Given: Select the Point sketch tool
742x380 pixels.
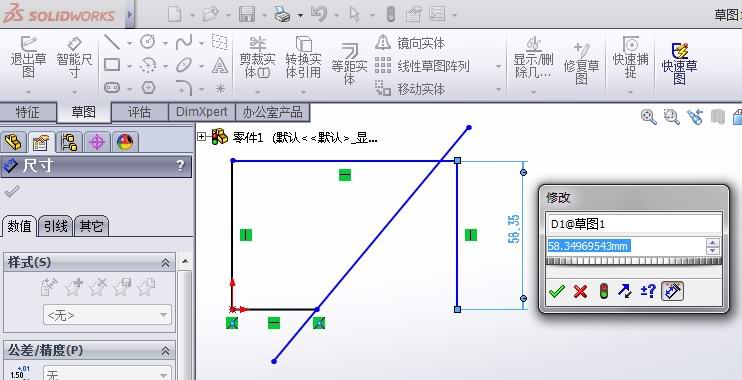Looking at the screenshot, I should (x=220, y=88).
